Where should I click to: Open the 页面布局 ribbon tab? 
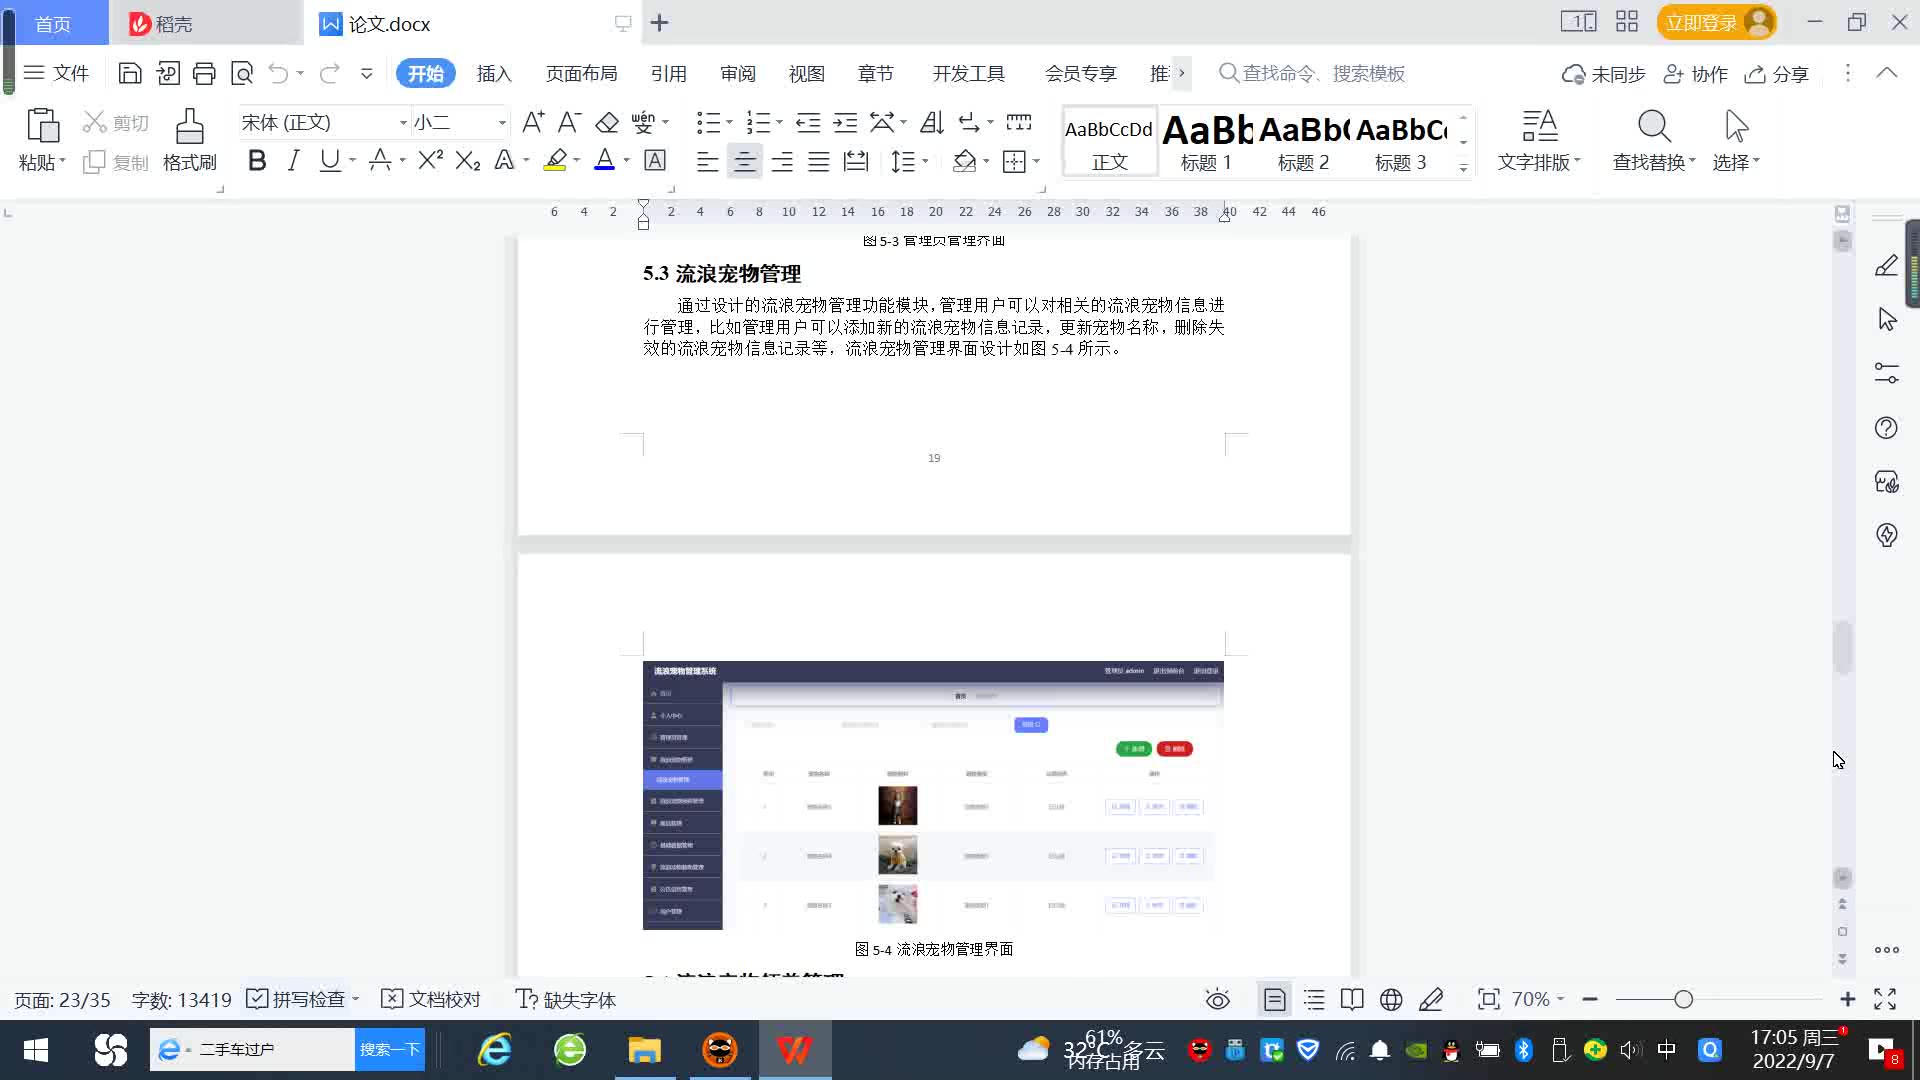click(581, 74)
